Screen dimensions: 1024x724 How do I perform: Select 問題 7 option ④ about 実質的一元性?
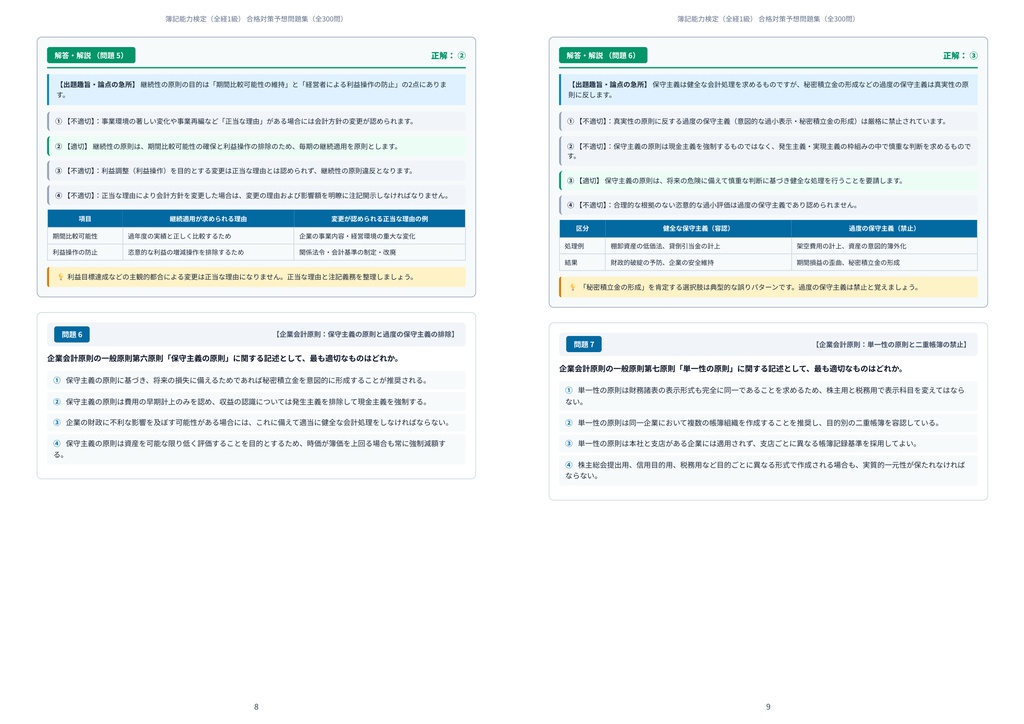(x=768, y=470)
